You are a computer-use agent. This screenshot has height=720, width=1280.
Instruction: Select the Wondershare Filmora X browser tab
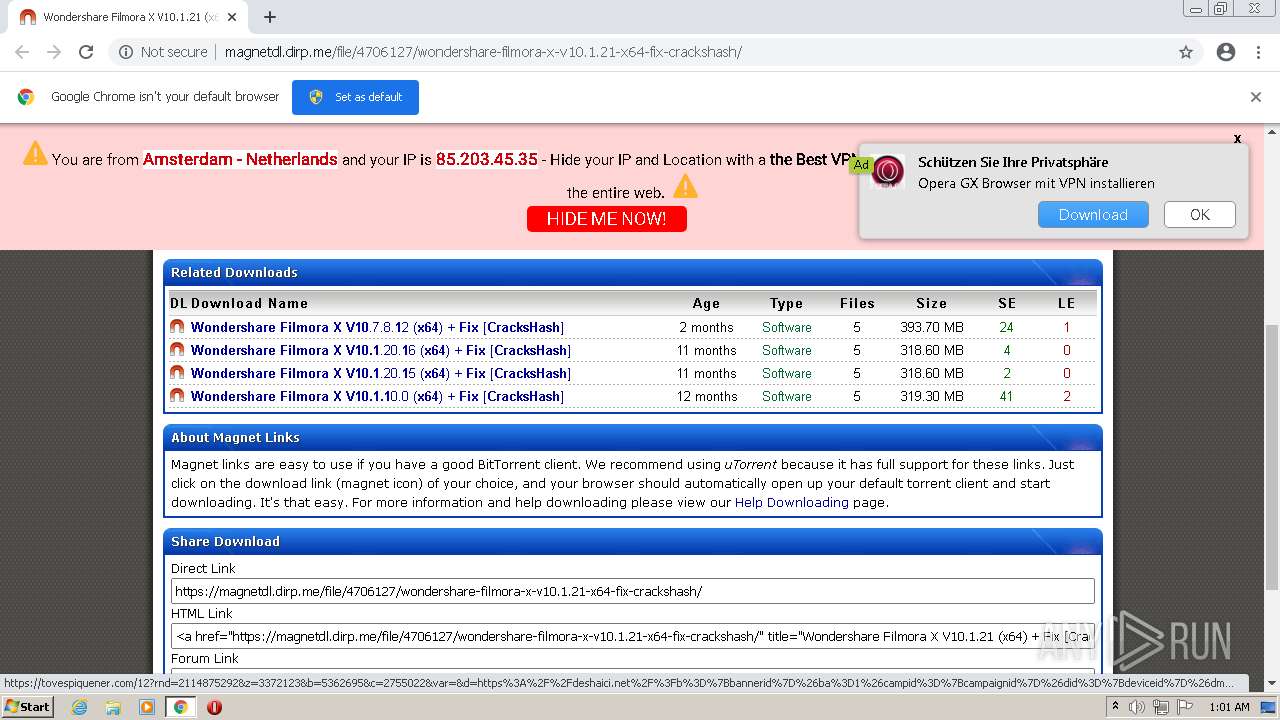pos(128,17)
